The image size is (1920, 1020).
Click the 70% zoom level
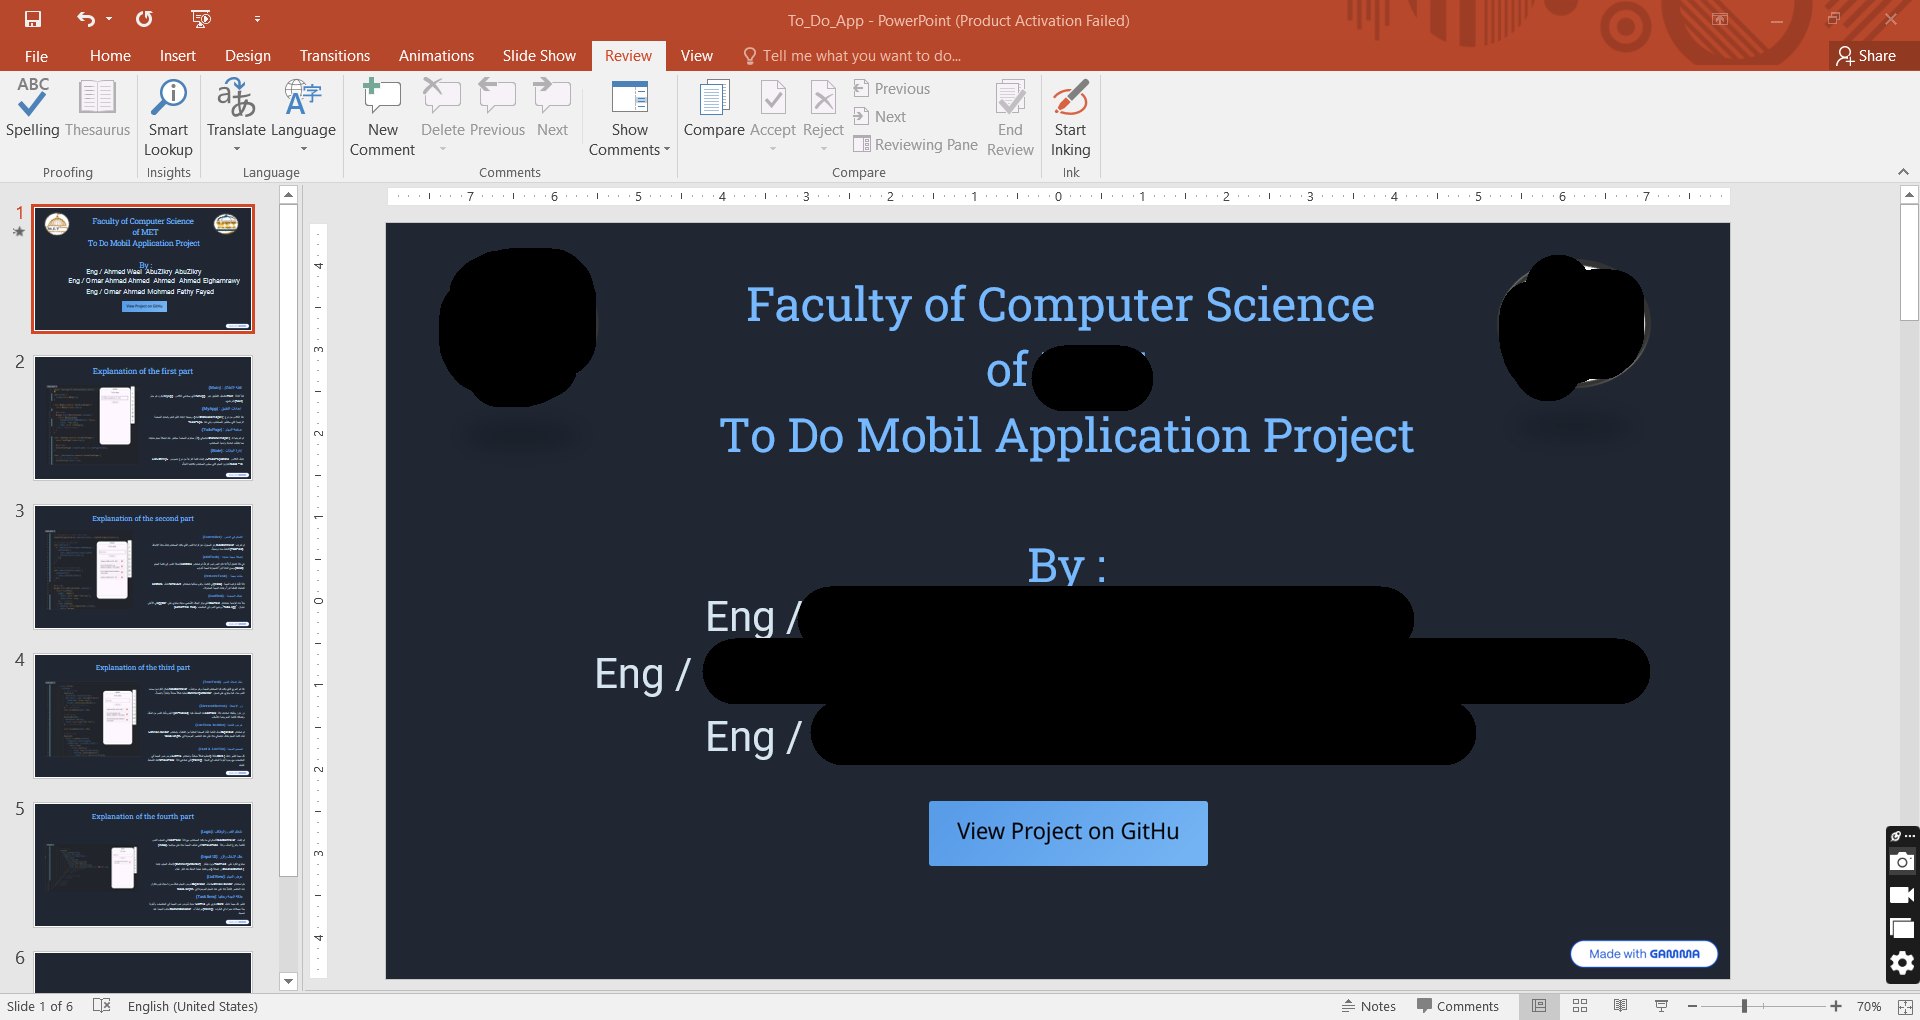point(1868,1006)
